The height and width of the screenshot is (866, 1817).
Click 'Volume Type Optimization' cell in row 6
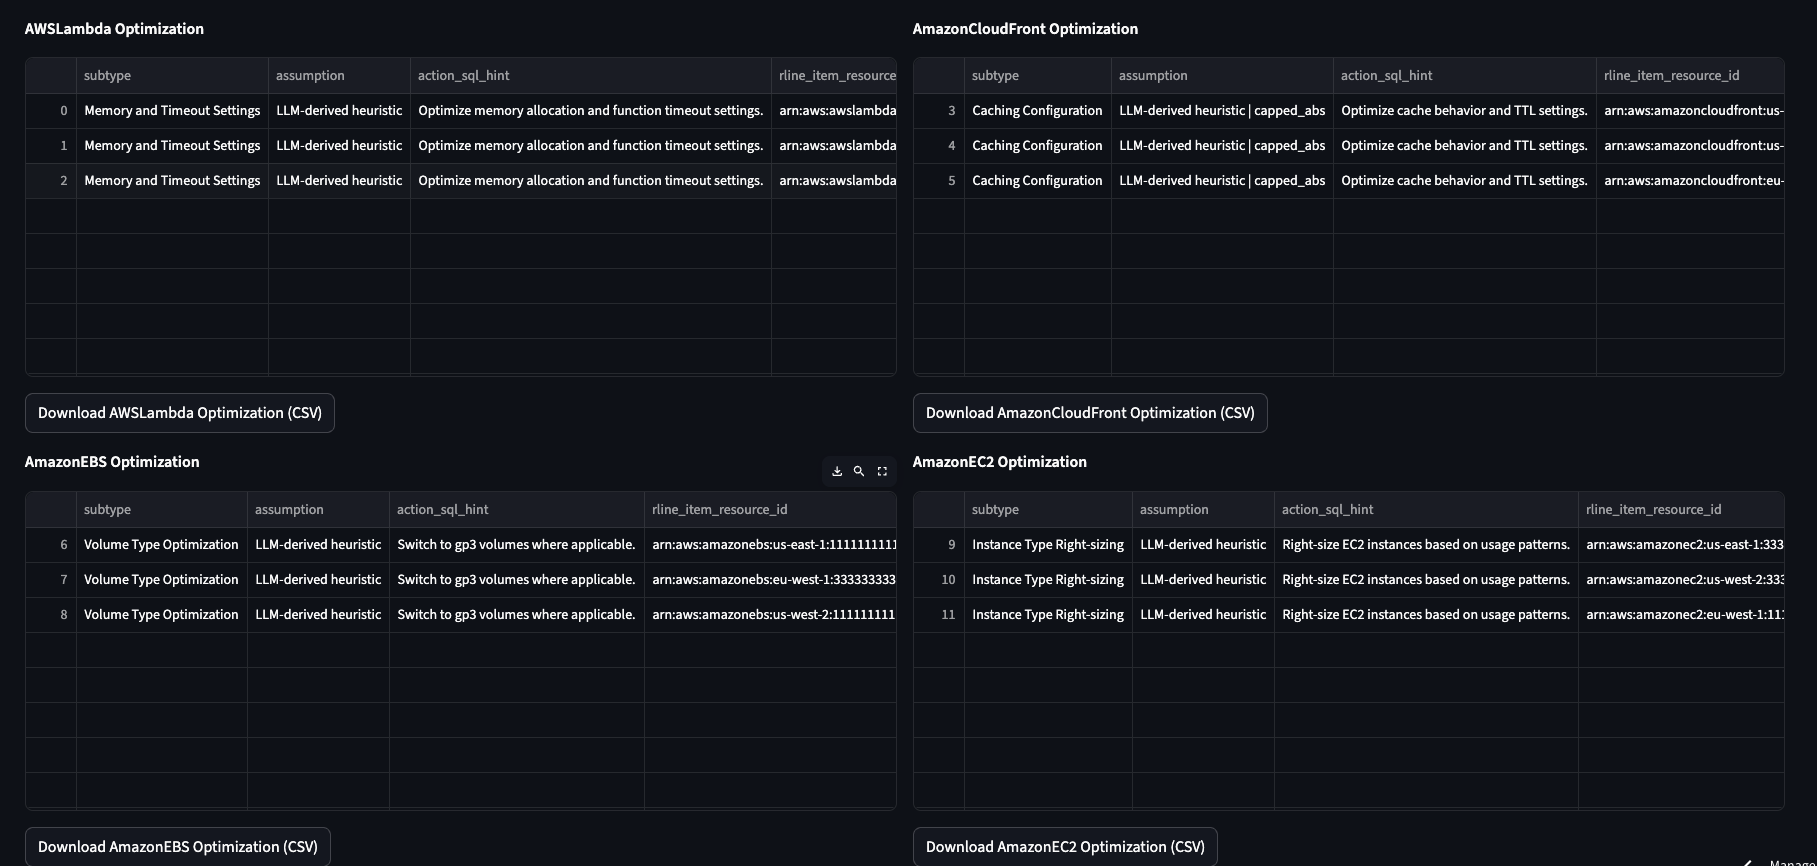162,545
